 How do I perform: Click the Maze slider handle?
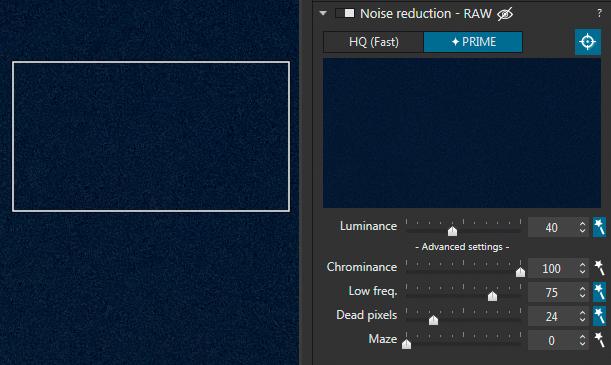tap(406, 344)
